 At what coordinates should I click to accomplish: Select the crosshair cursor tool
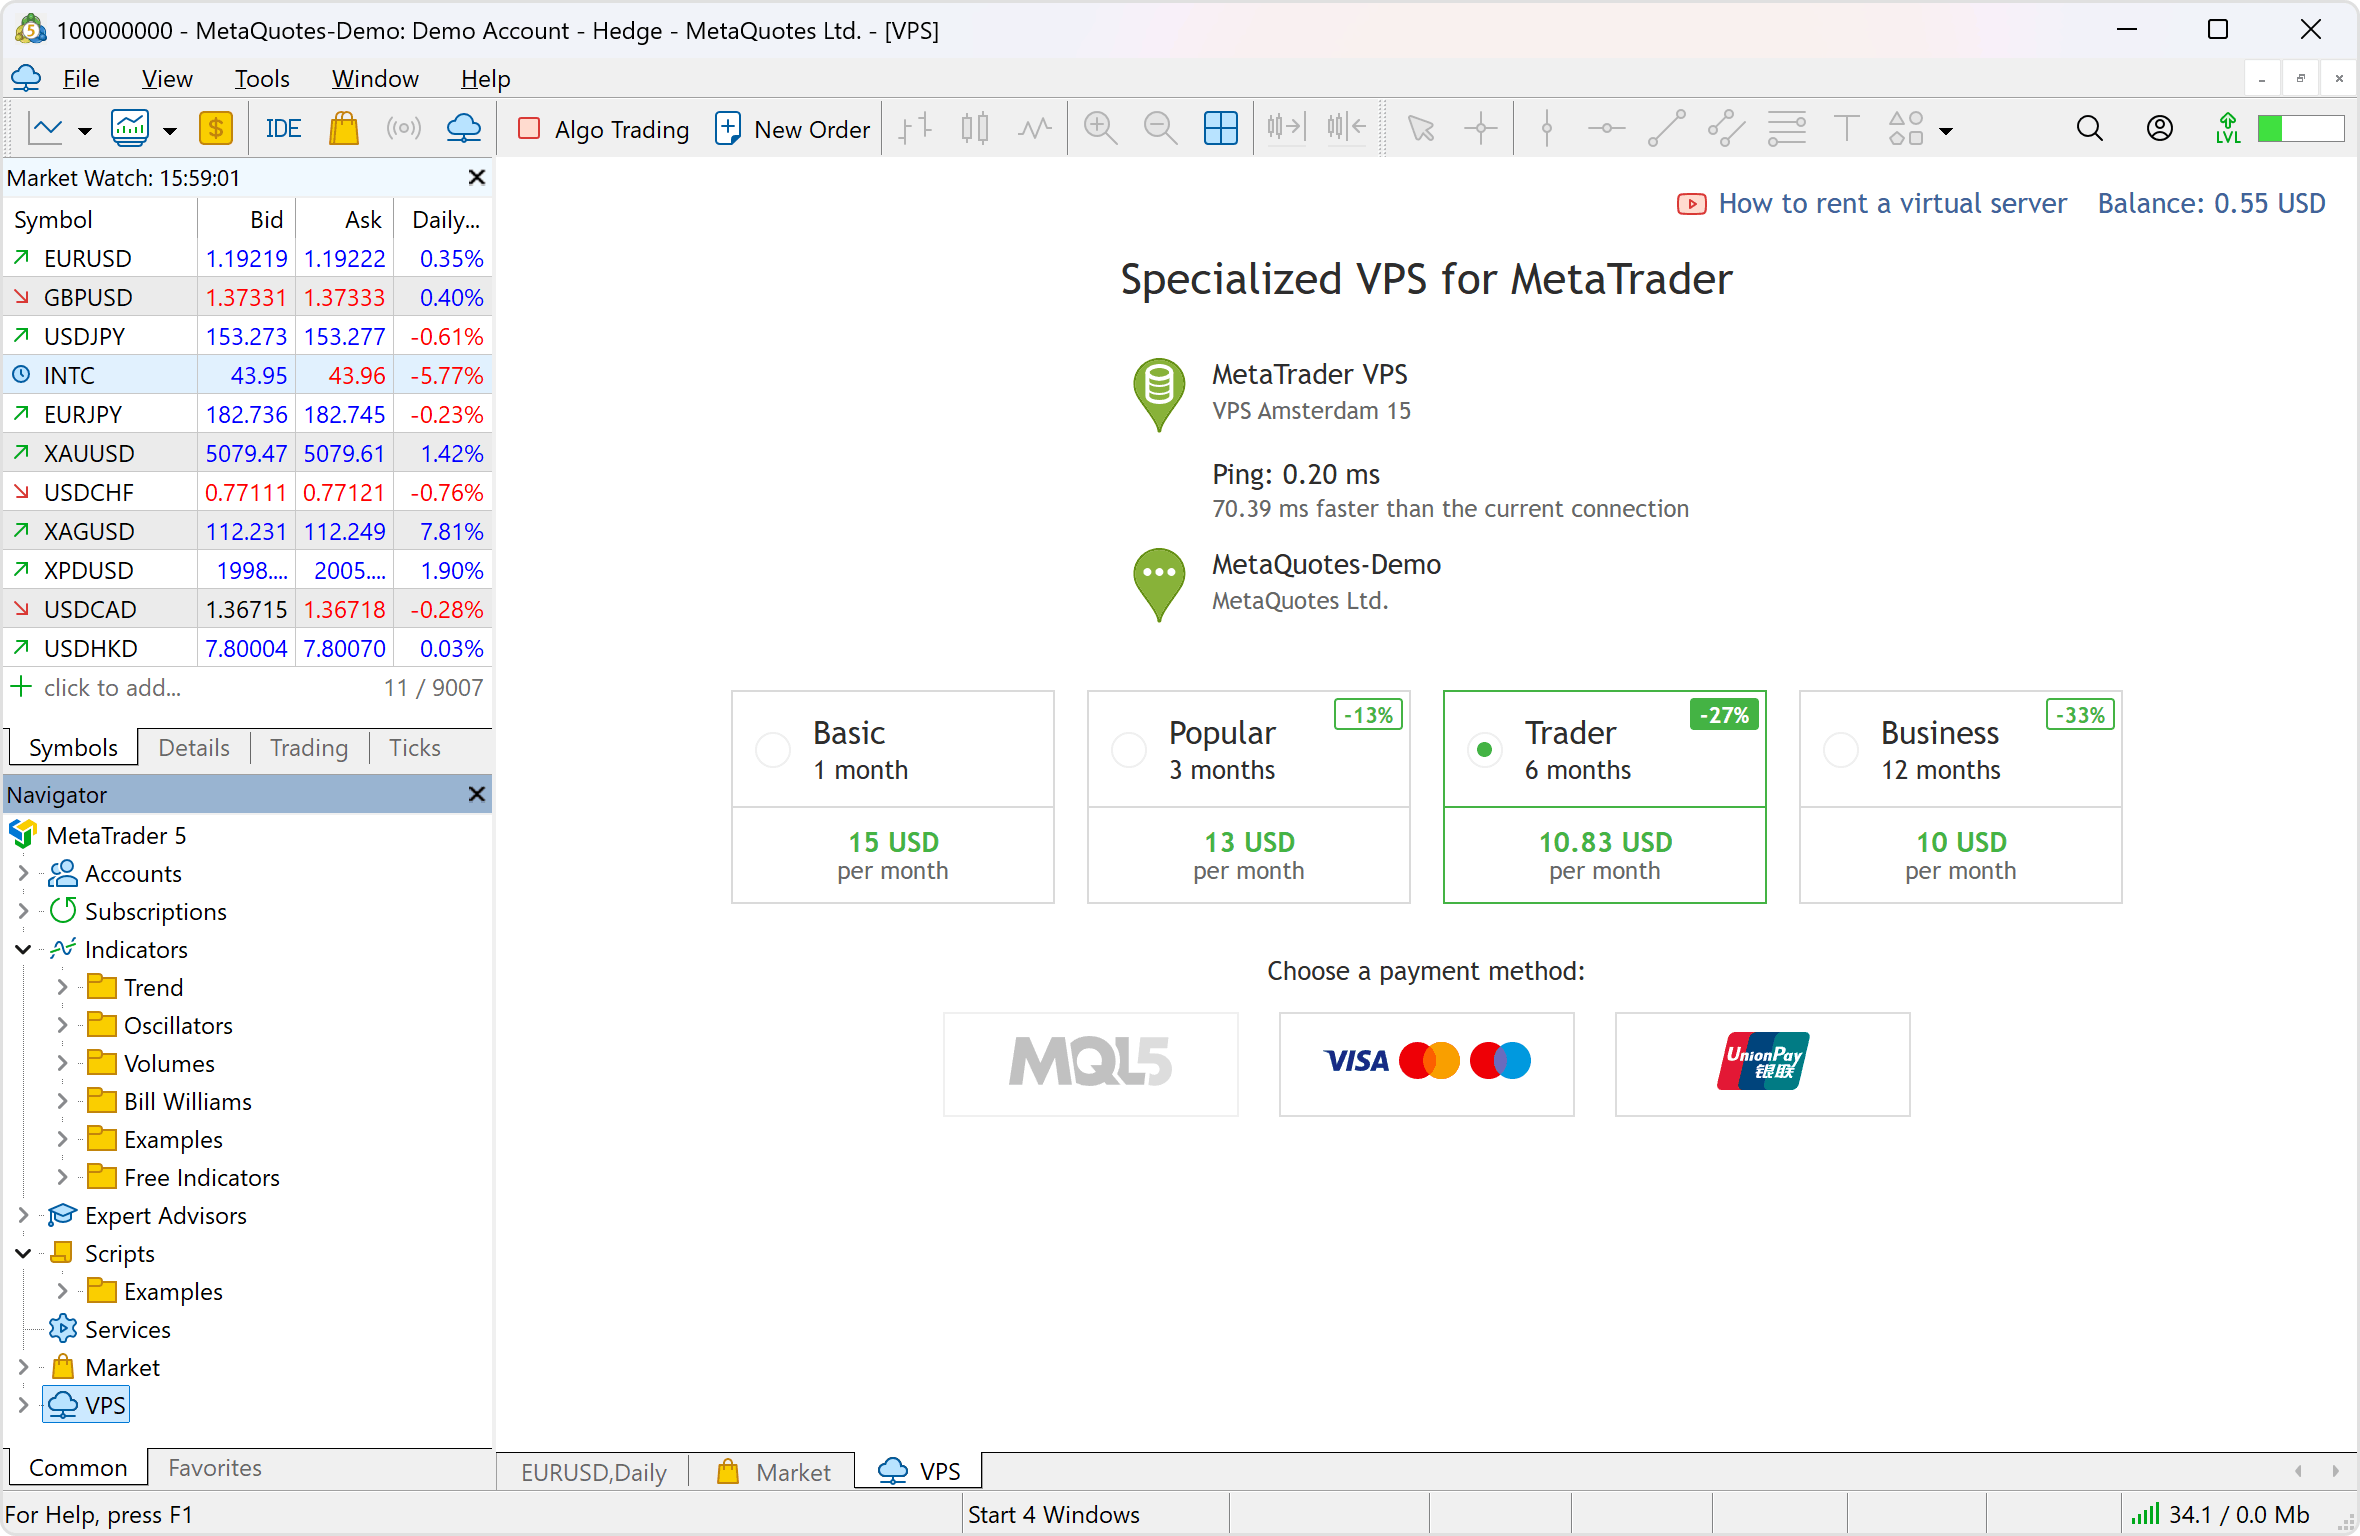[x=1480, y=129]
